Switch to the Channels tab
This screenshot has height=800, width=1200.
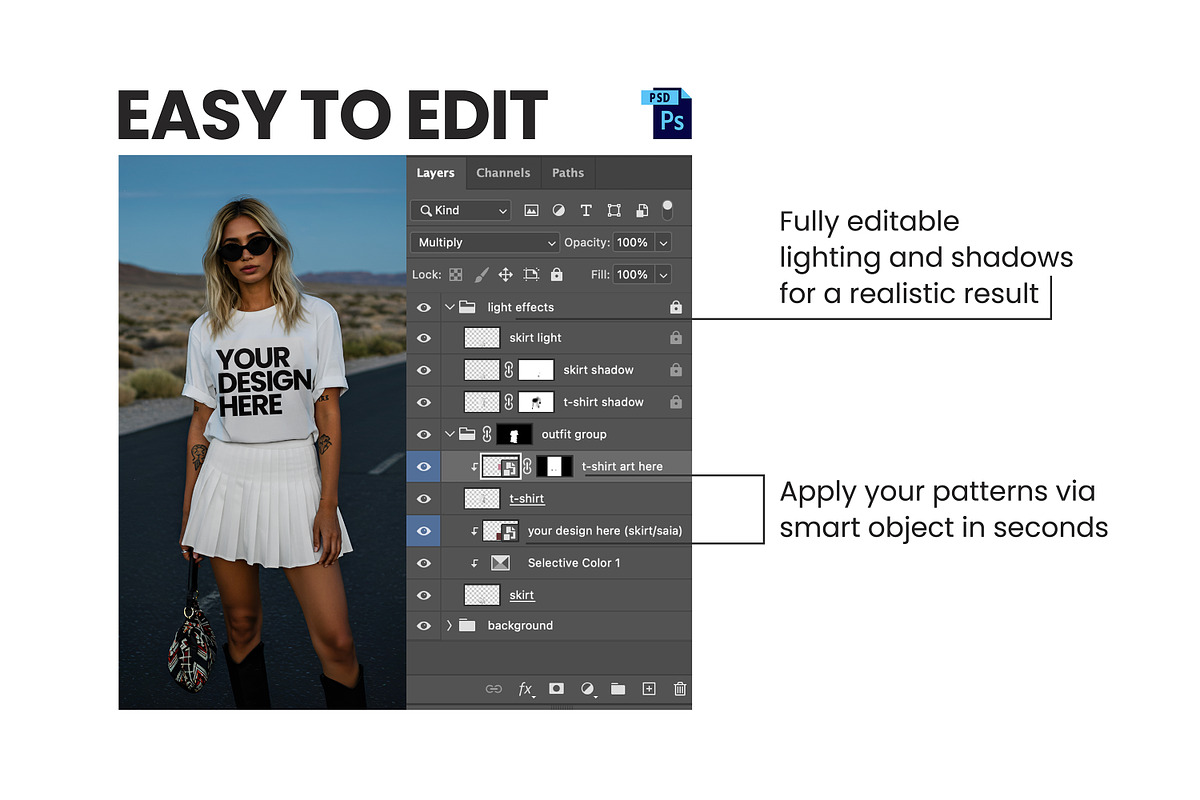tap(503, 173)
